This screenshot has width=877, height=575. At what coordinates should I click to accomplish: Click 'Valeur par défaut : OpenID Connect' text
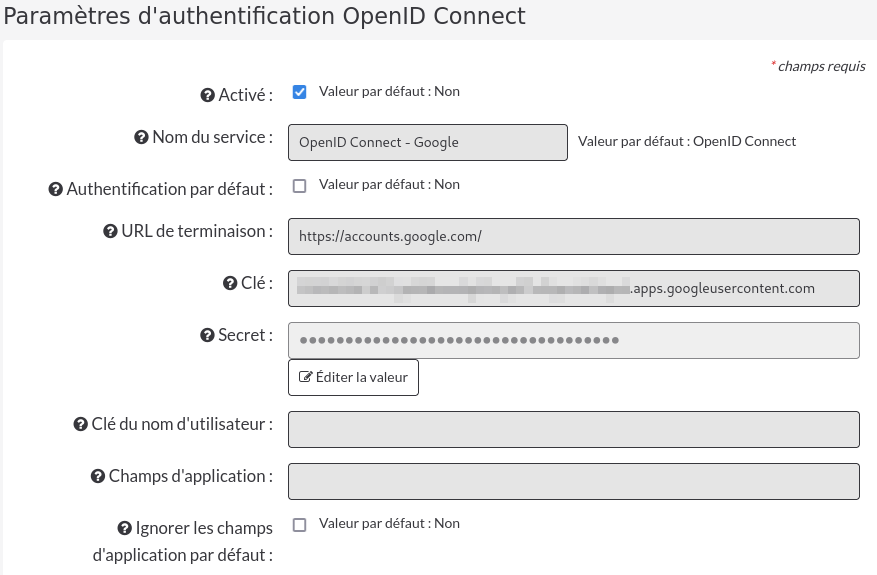[687, 142]
